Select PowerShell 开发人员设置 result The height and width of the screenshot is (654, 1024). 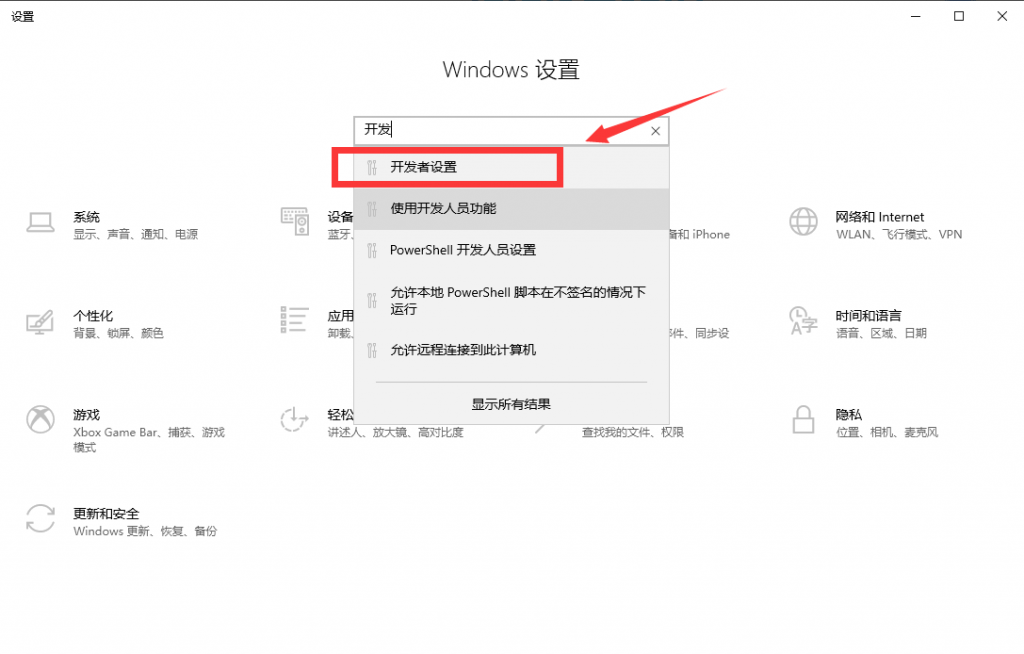click(x=511, y=250)
